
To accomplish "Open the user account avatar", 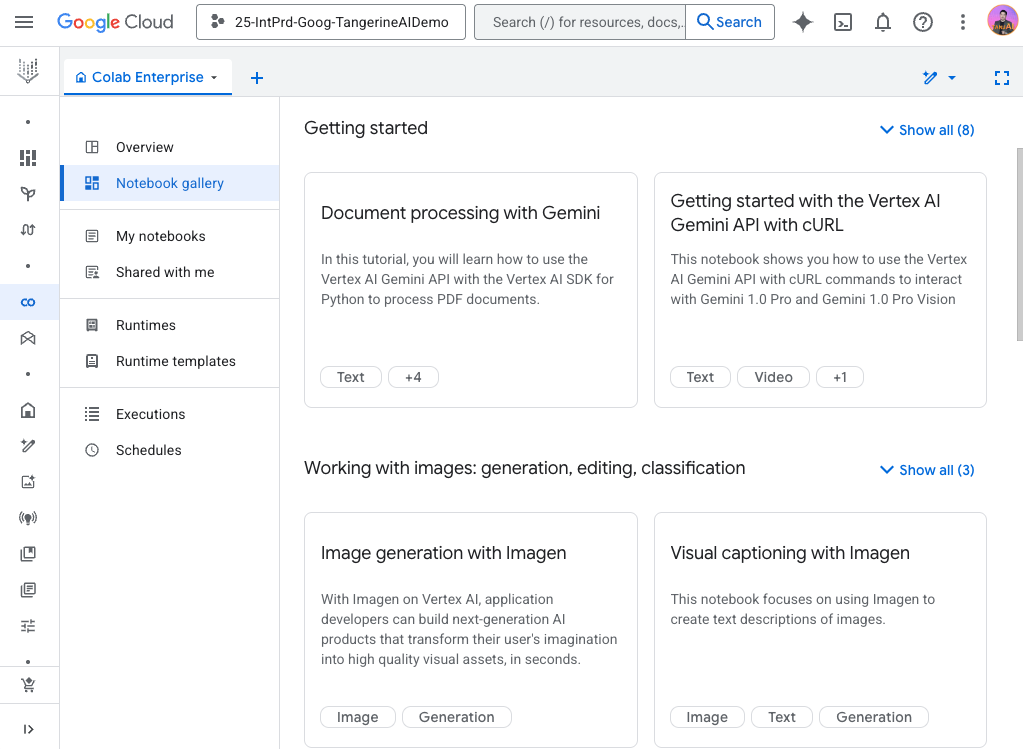I will tap(1002, 20).
